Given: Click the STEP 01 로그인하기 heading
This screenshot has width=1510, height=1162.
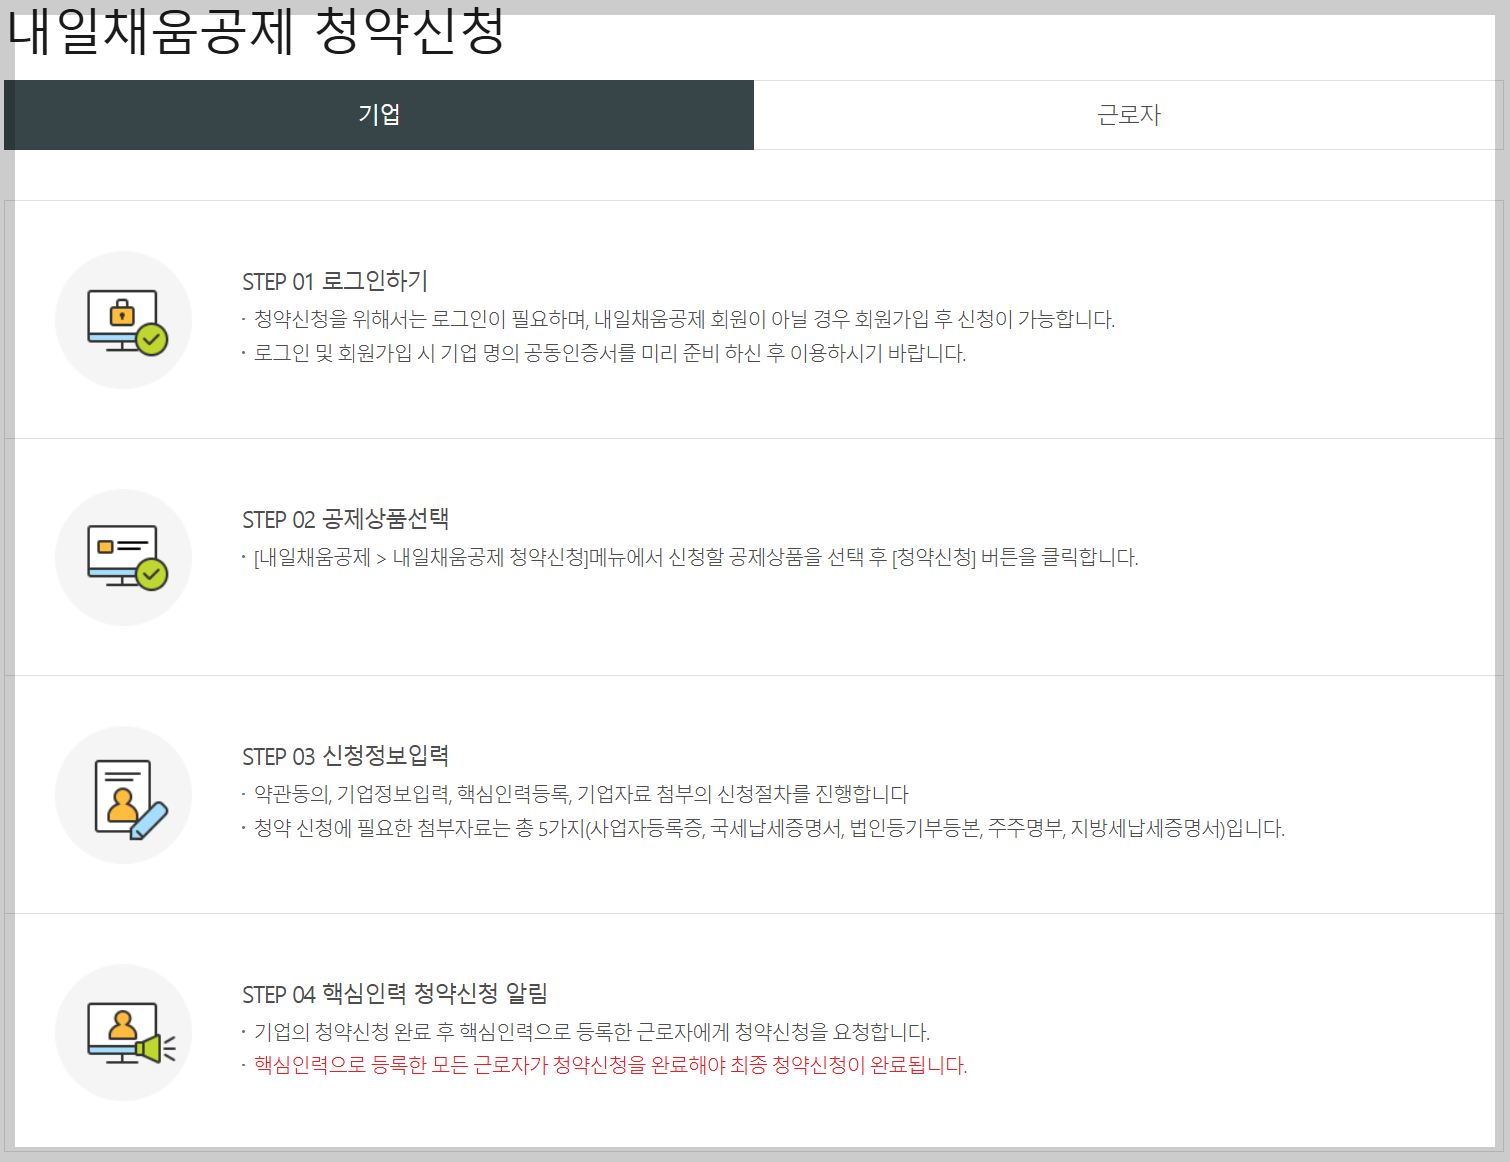Looking at the screenshot, I should pos(334,281).
